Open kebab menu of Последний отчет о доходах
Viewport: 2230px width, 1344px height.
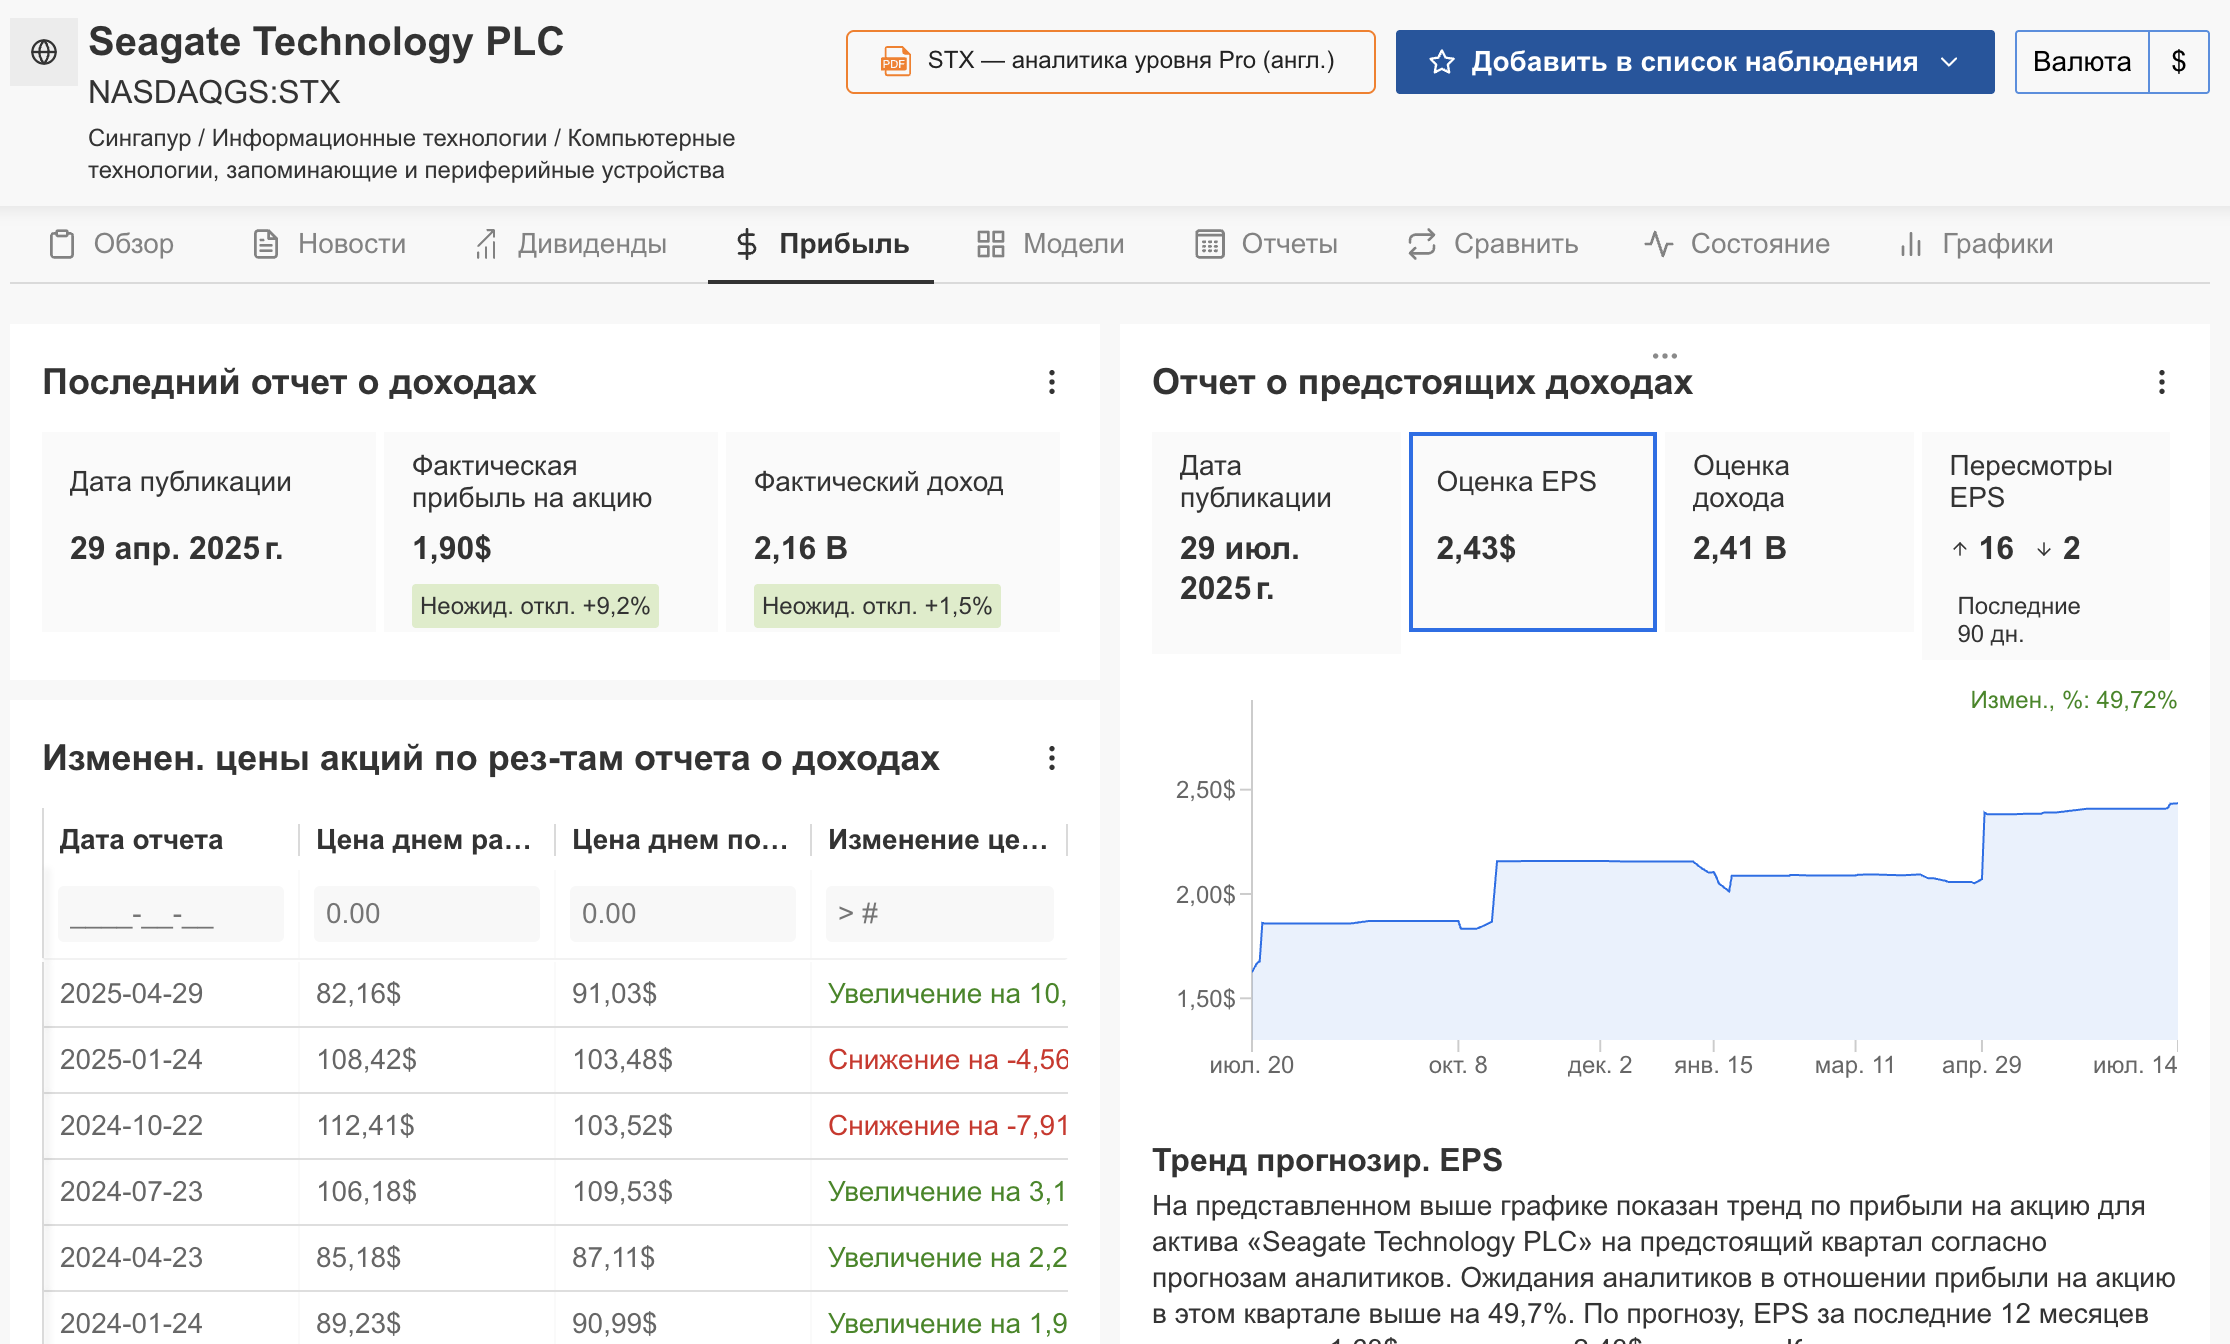click(x=1052, y=382)
